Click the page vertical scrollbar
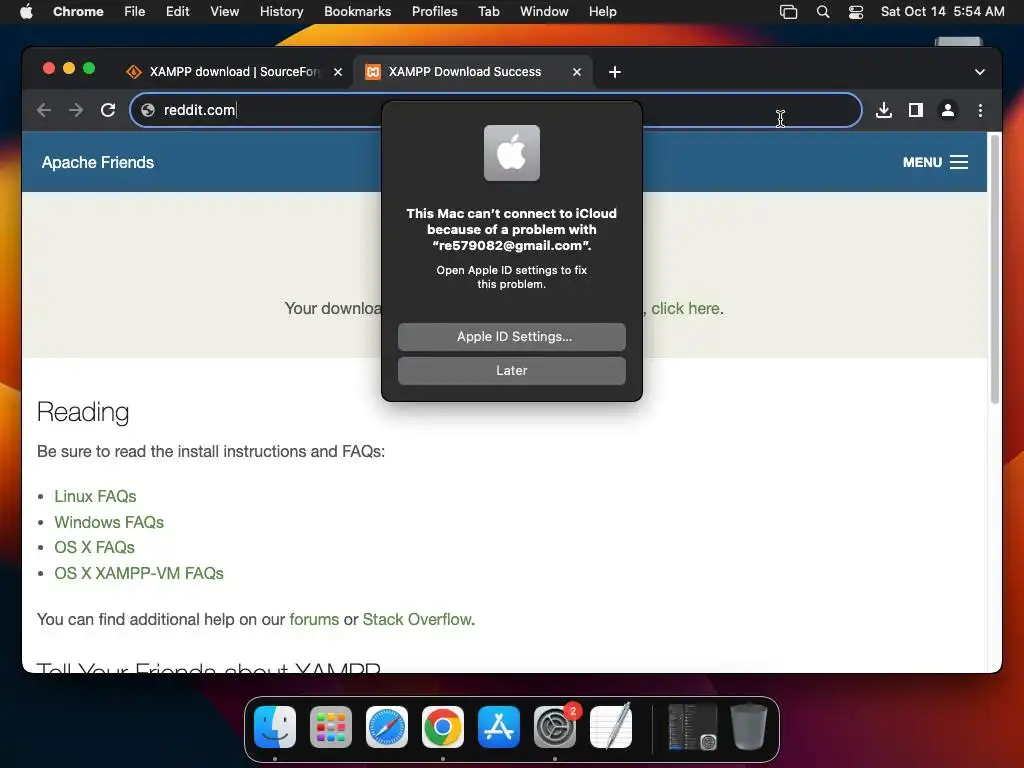The height and width of the screenshot is (768, 1024). pos(995,269)
